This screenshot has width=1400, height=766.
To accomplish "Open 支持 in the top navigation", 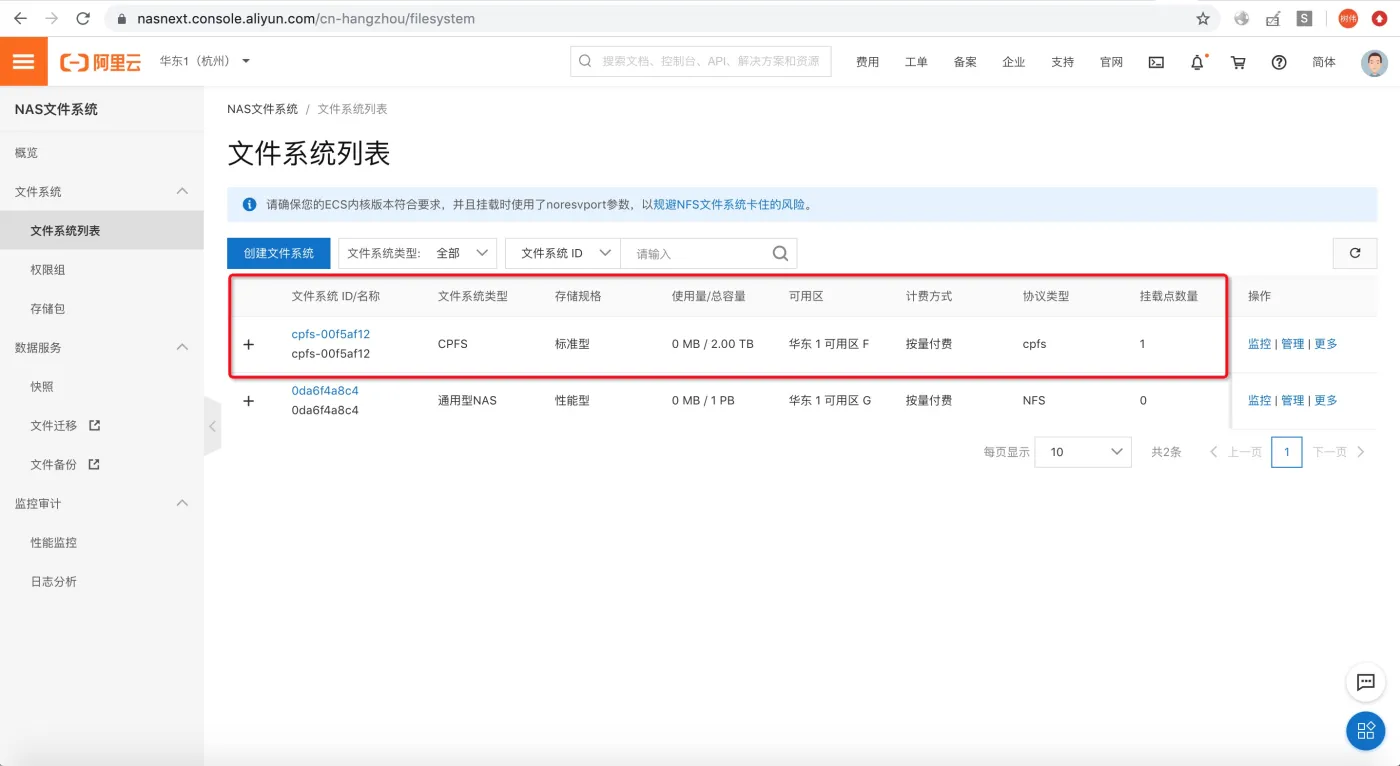I will [x=1062, y=62].
